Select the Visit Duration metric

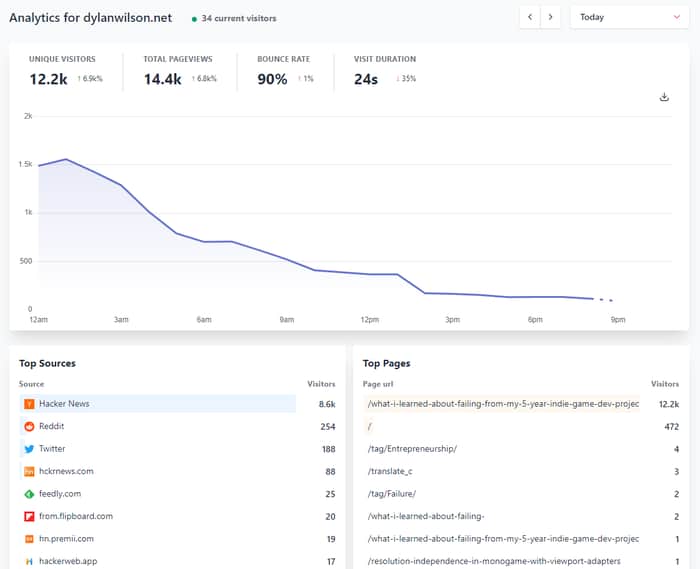[x=385, y=71]
